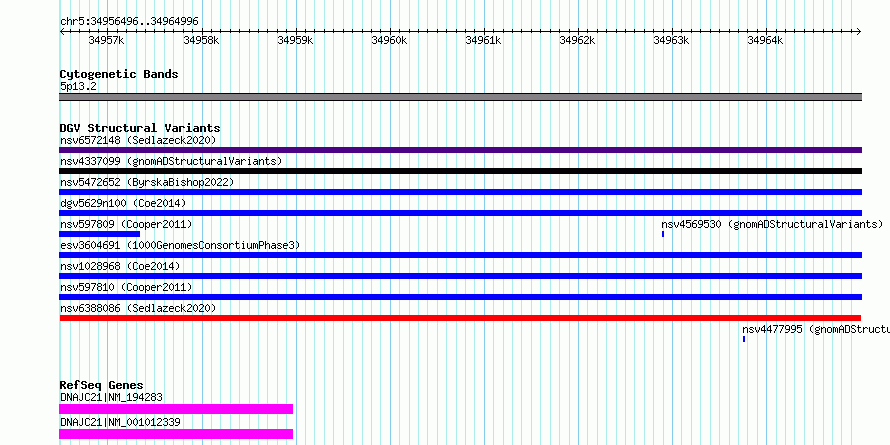Click the gray 5p13.2 cytogenetic band bar
The image size is (890, 445).
pyautogui.click(x=460, y=97)
